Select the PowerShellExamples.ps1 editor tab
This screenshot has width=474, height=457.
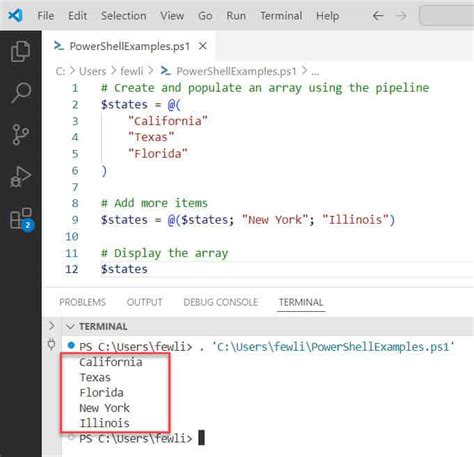click(x=129, y=46)
